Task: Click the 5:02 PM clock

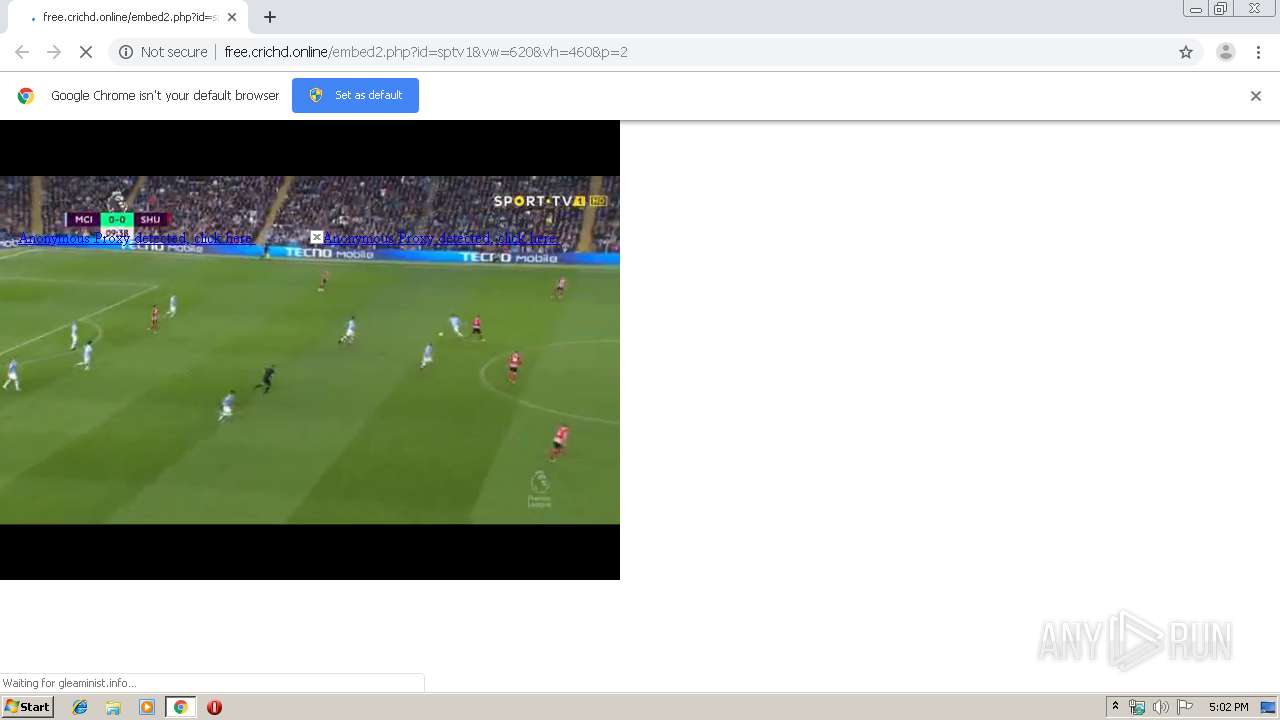Action: click(x=1228, y=707)
